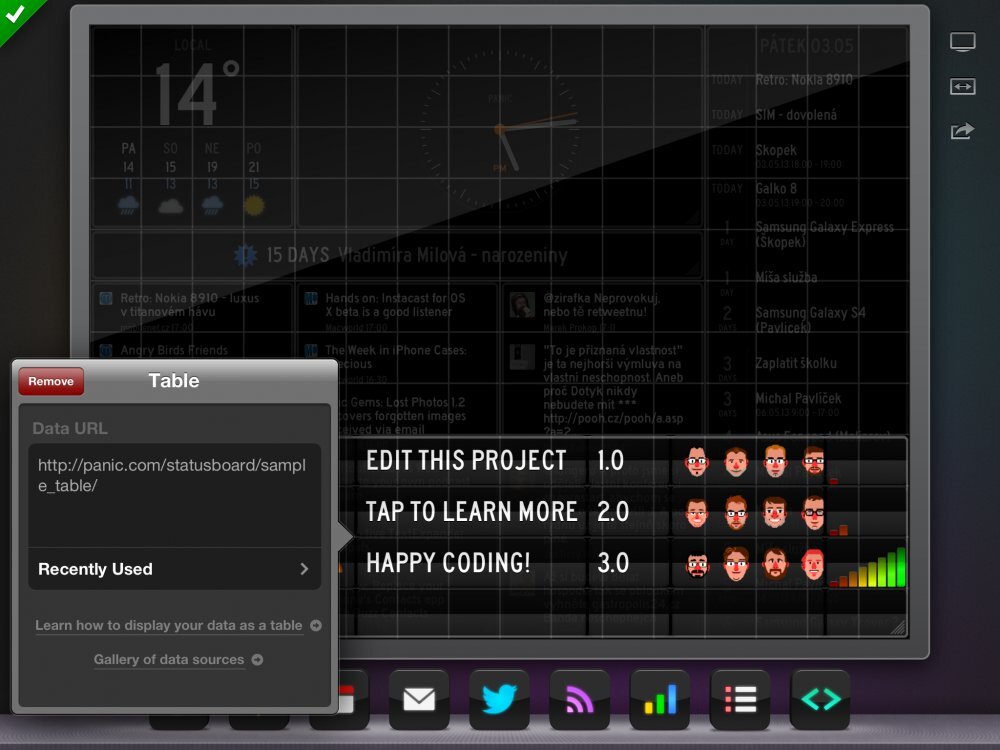Select the Mail widget icon
The height and width of the screenshot is (750, 1000).
pos(419,699)
